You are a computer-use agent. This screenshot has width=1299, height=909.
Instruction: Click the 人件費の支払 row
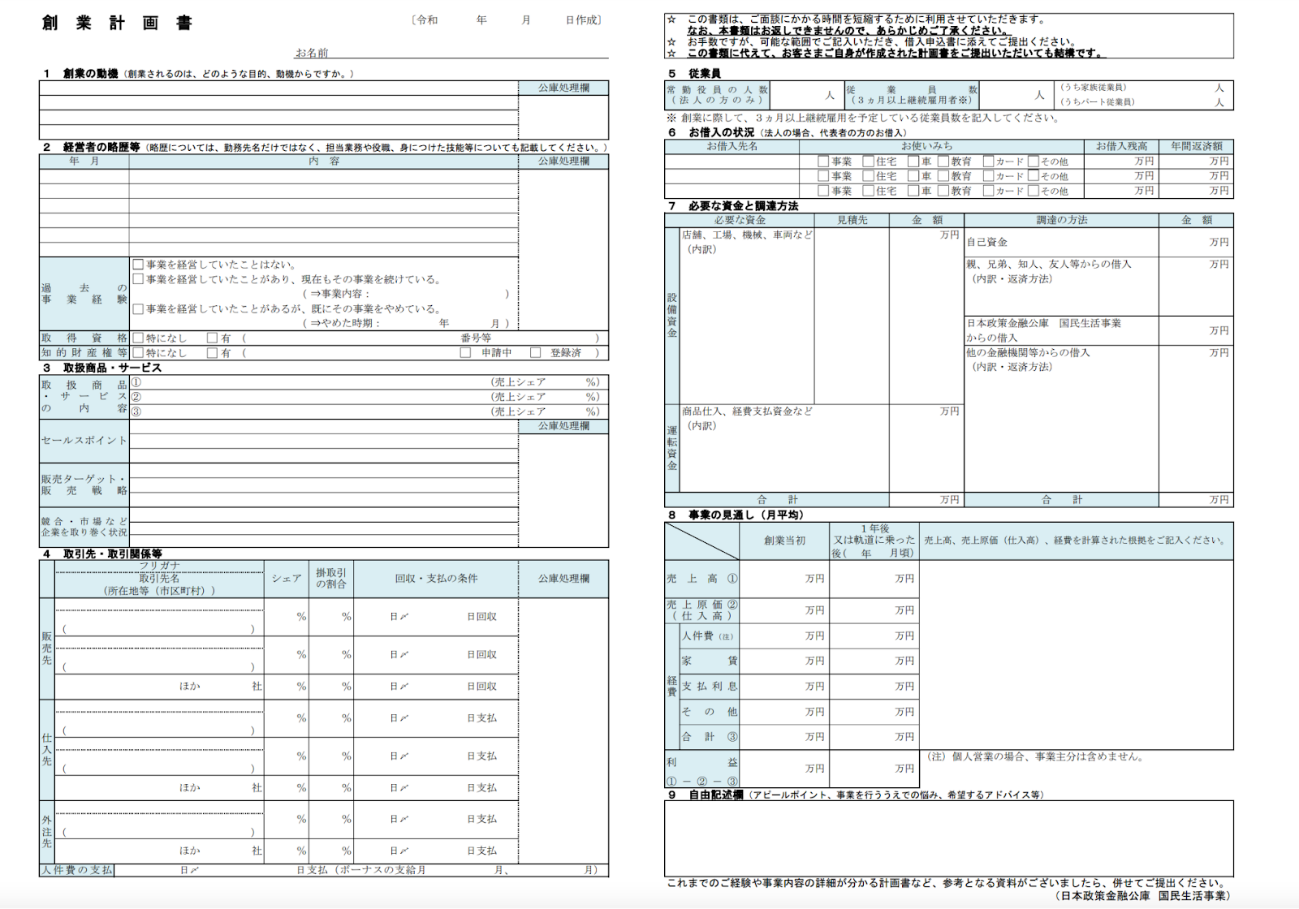pyautogui.click(x=324, y=870)
